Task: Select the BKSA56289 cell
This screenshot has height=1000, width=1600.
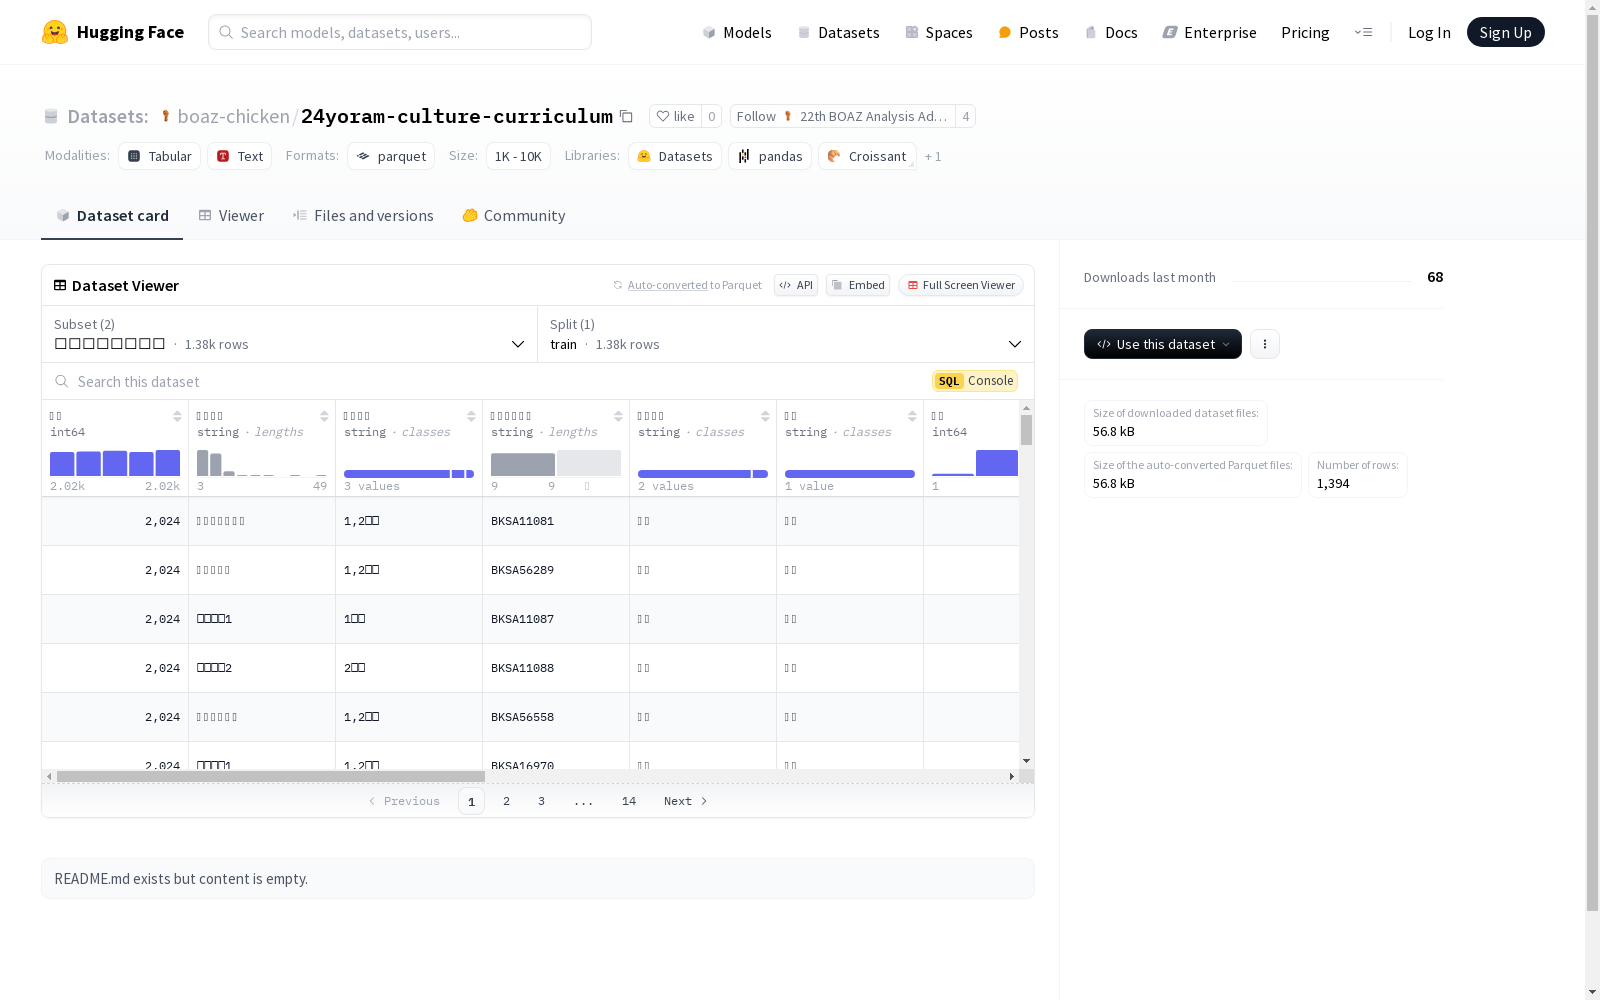Action: [x=556, y=570]
